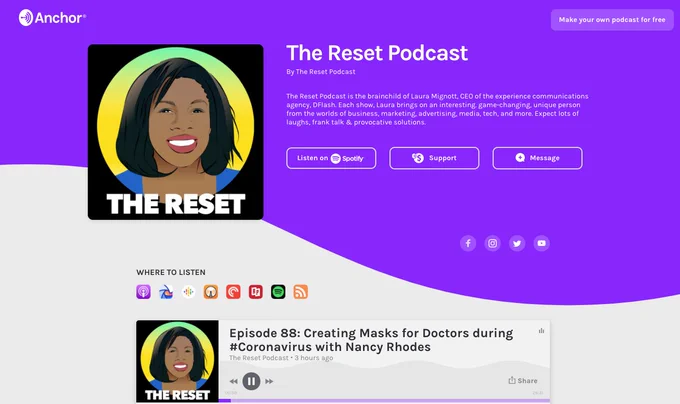This screenshot has height=404, width=680.
Task: Open the Overcast listening link
Action: click(211, 292)
